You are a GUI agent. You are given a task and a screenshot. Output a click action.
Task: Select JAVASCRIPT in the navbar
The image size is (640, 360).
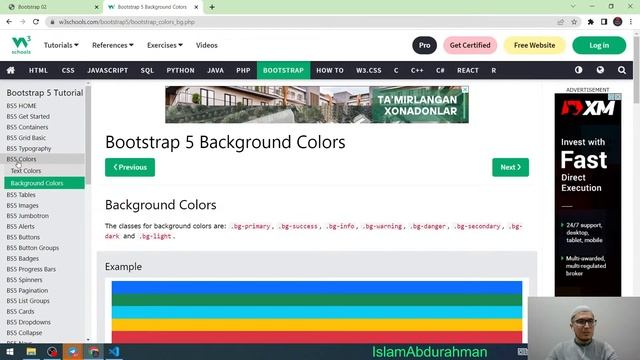[108, 70]
